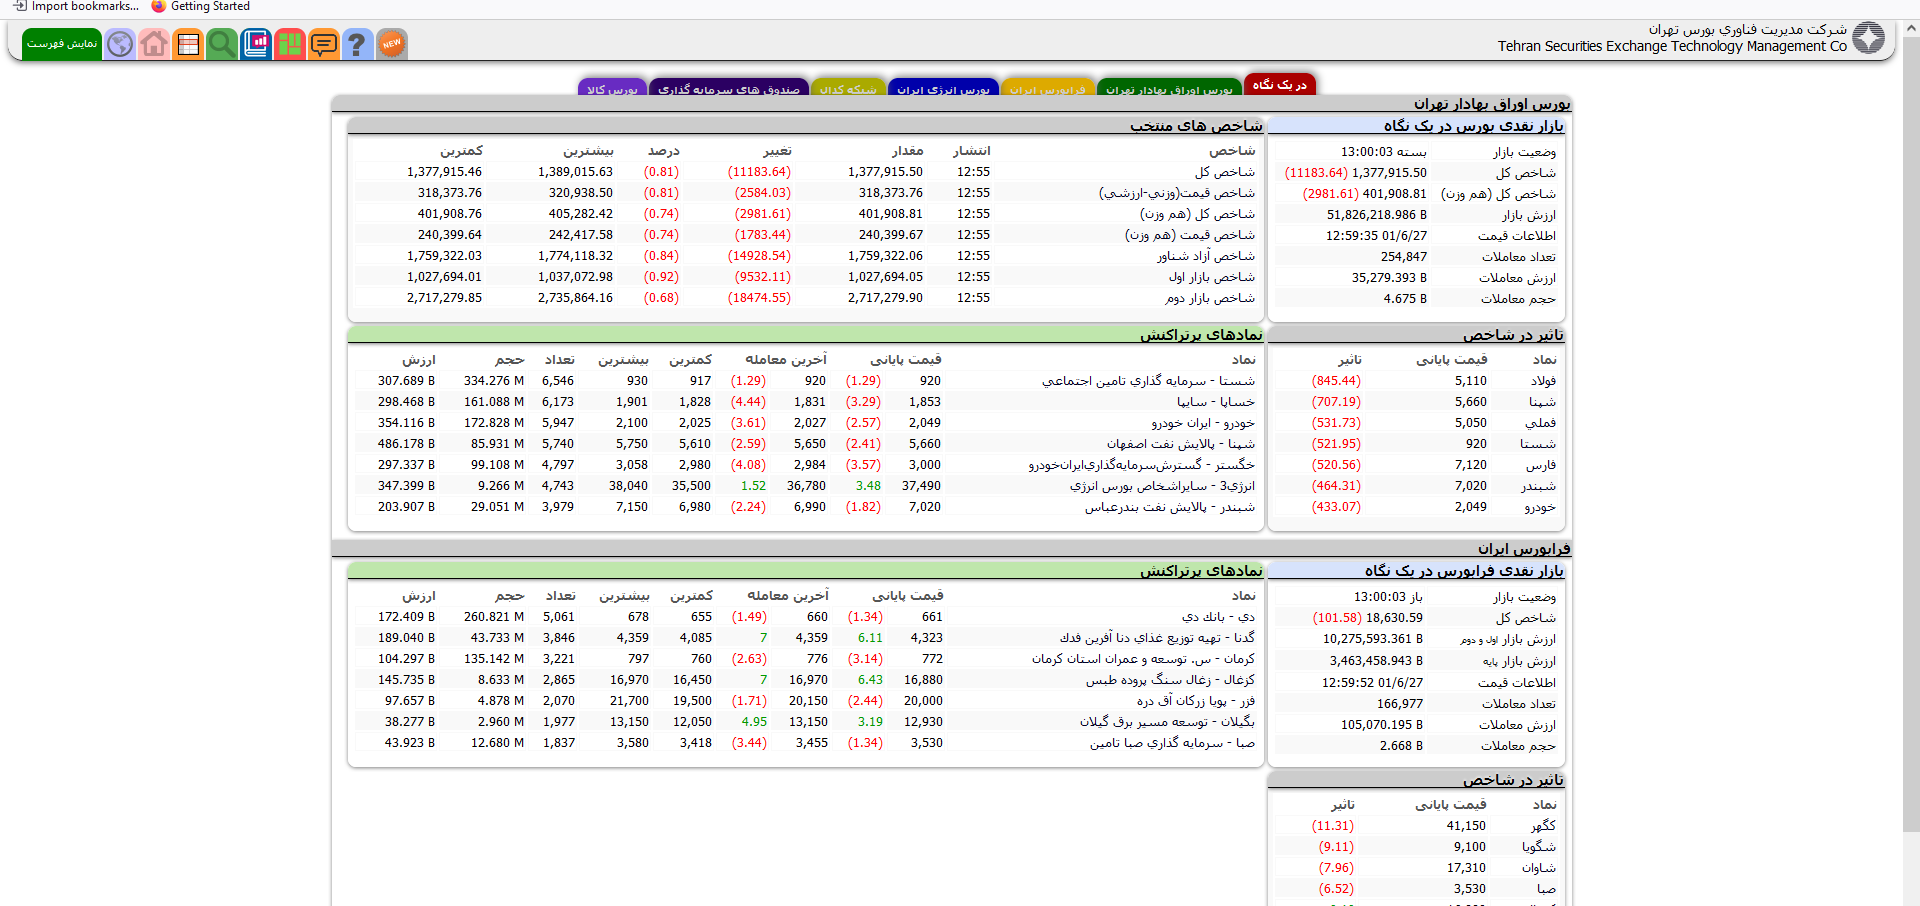Click the green magnifier search icon

pos(222,44)
